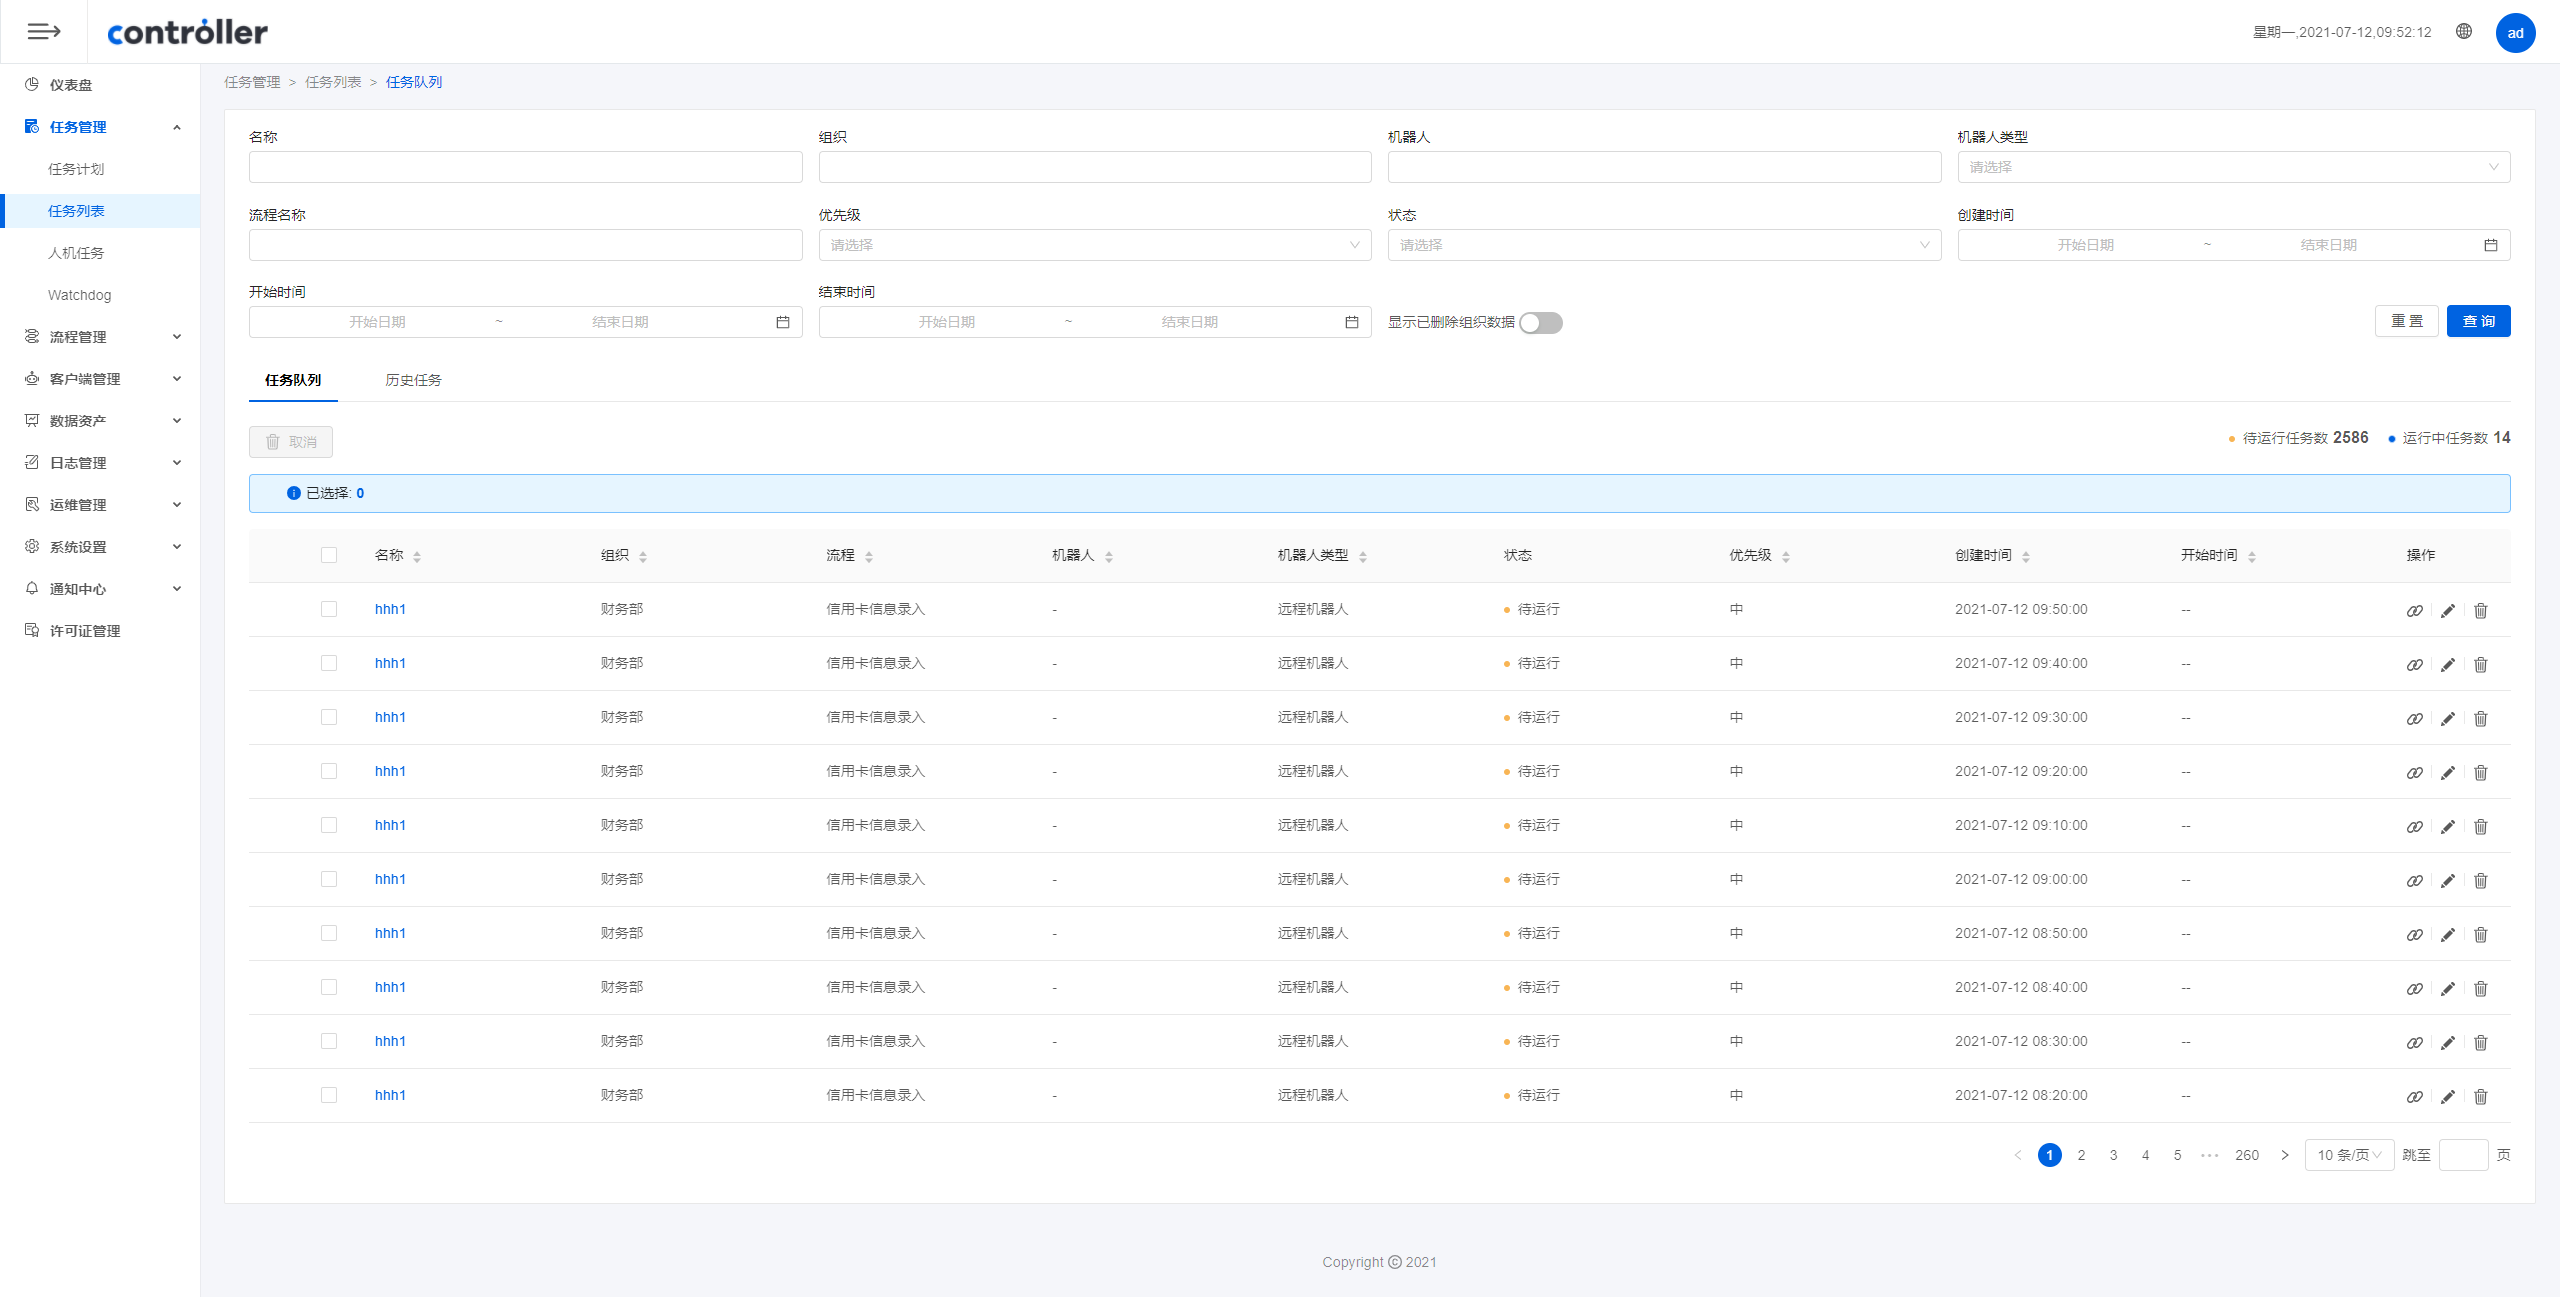This screenshot has height=1297, width=2560.
Task: Expand the 数据资产 sidebar menu
Action: (100, 421)
